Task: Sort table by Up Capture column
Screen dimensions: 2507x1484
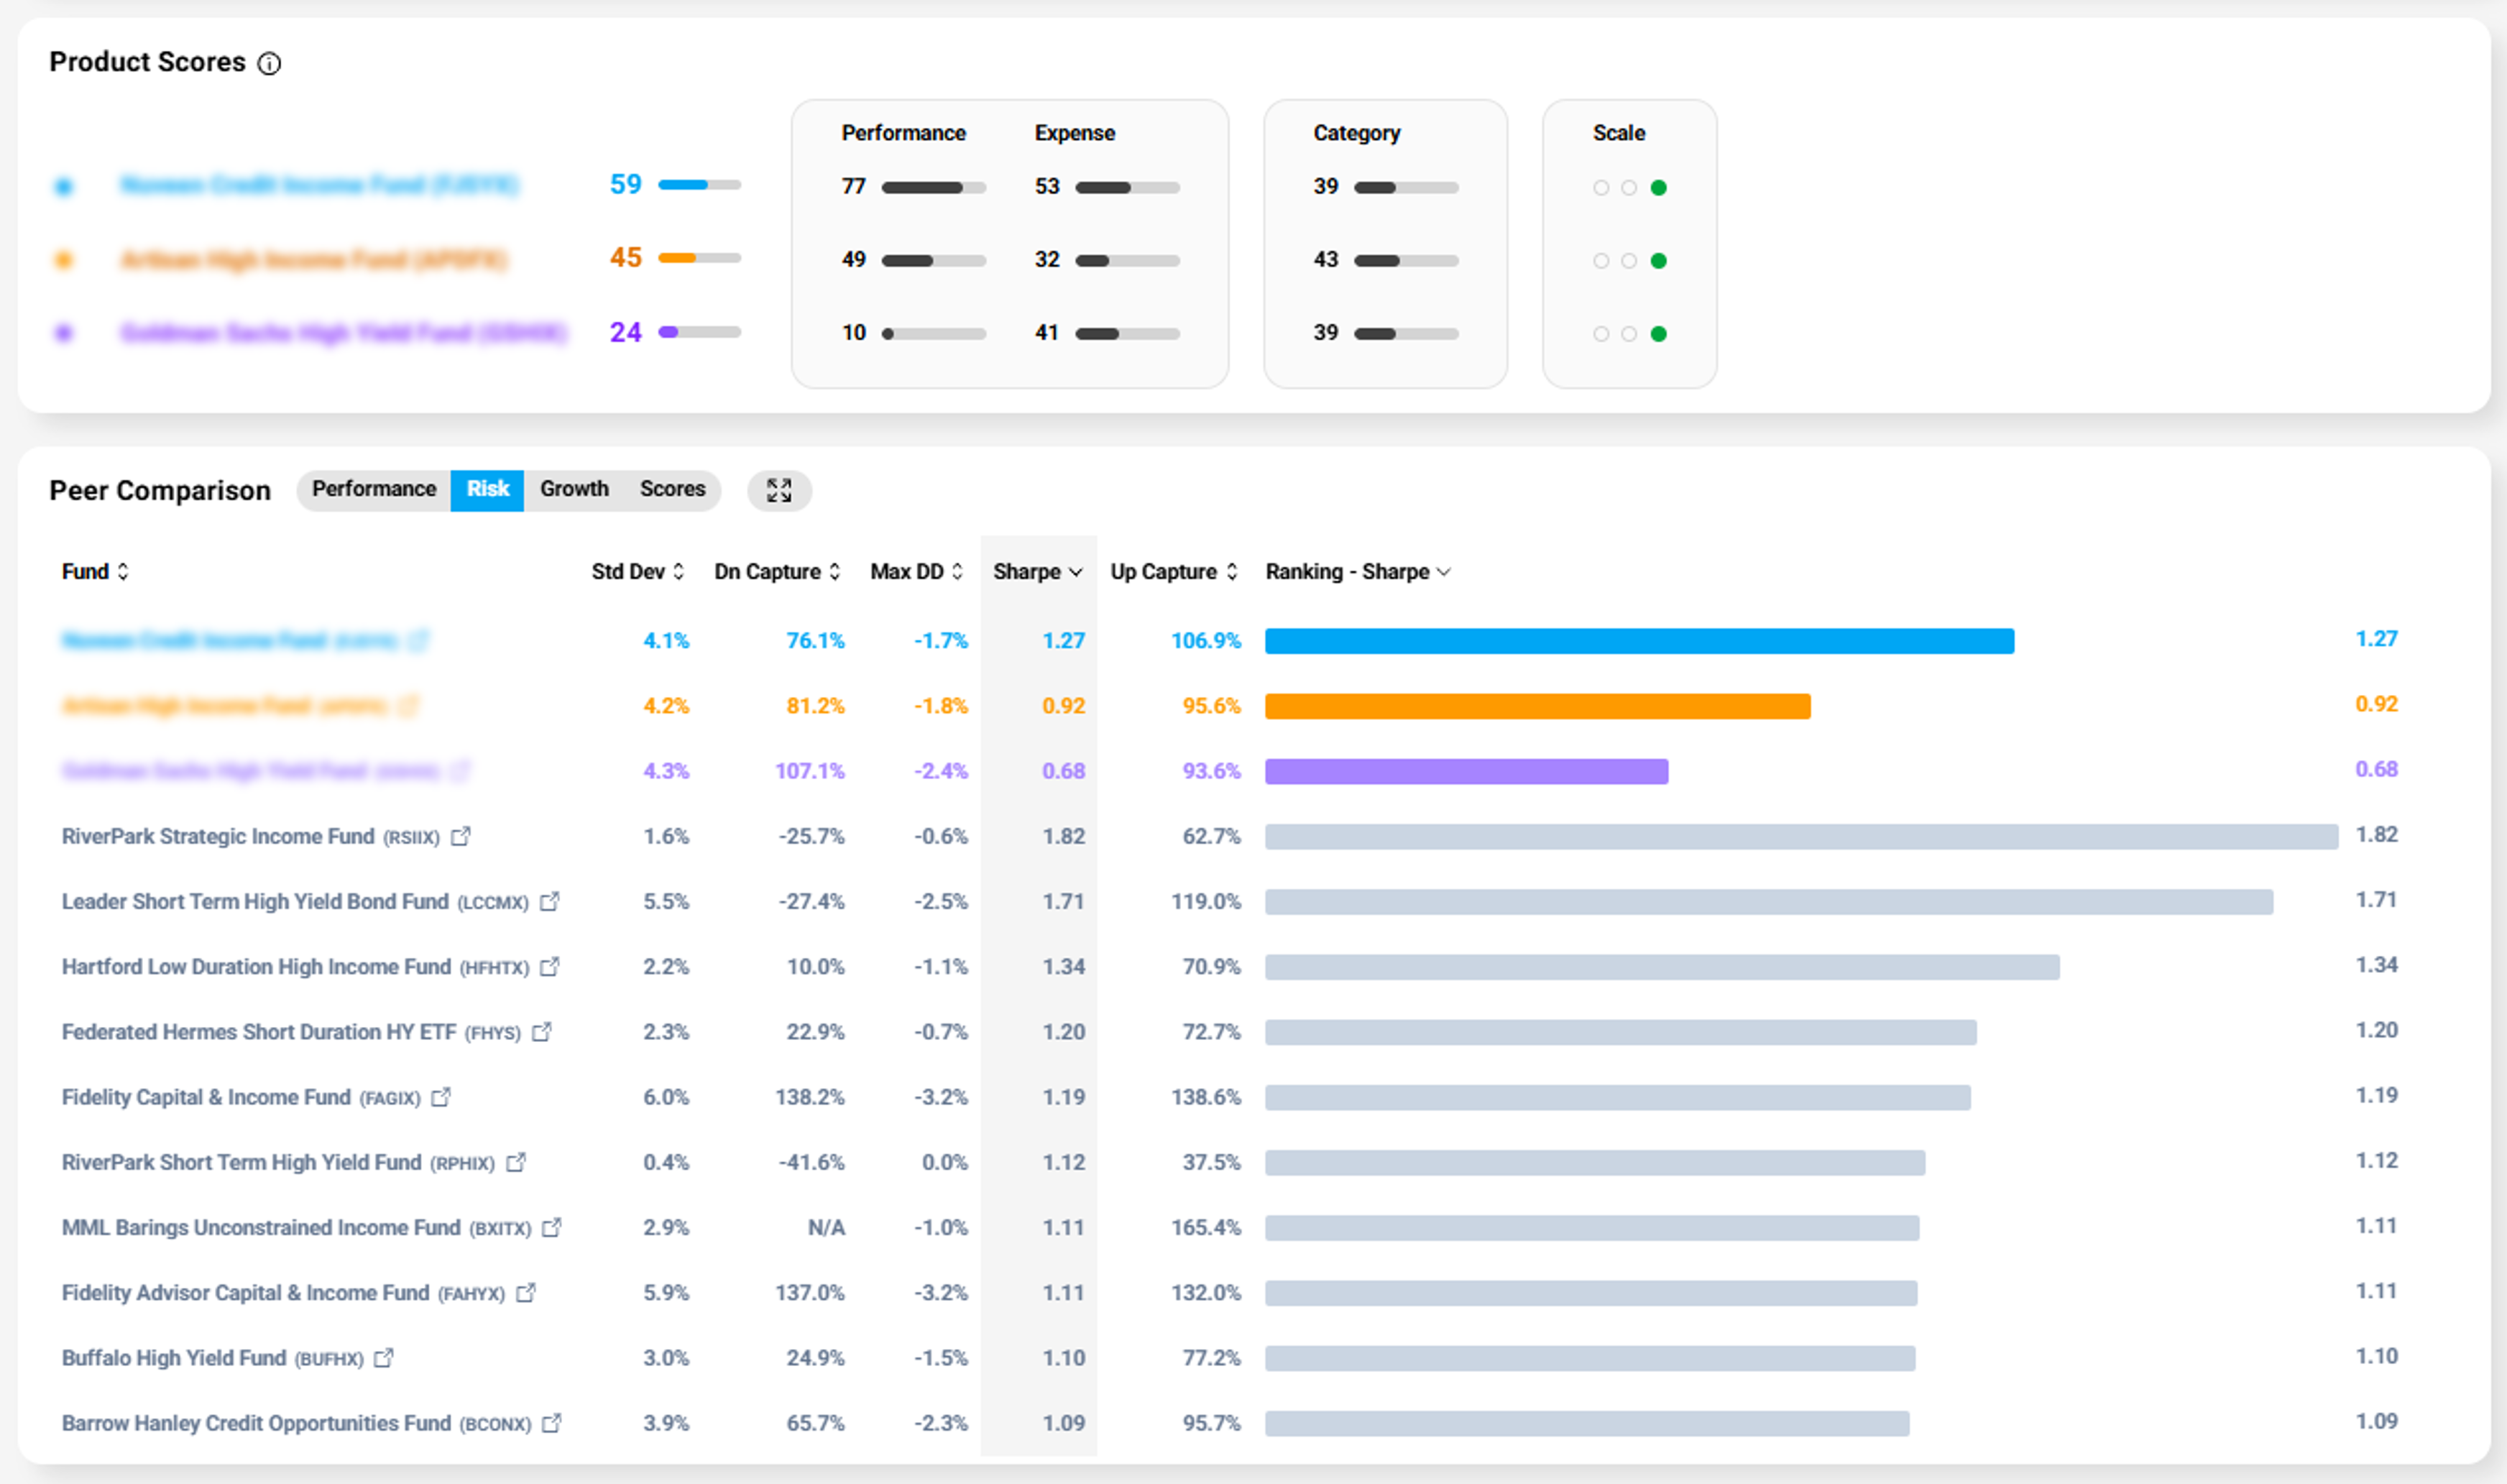Action: [1174, 571]
